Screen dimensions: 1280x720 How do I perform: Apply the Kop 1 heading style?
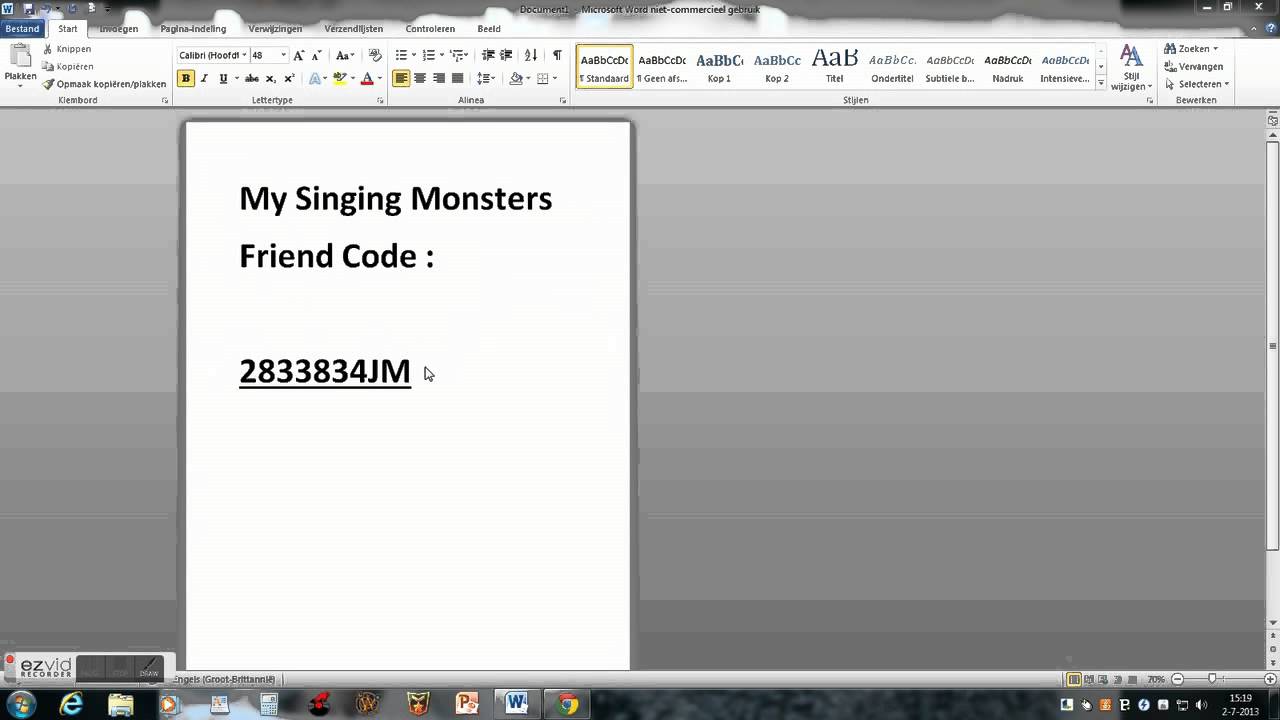click(x=719, y=66)
